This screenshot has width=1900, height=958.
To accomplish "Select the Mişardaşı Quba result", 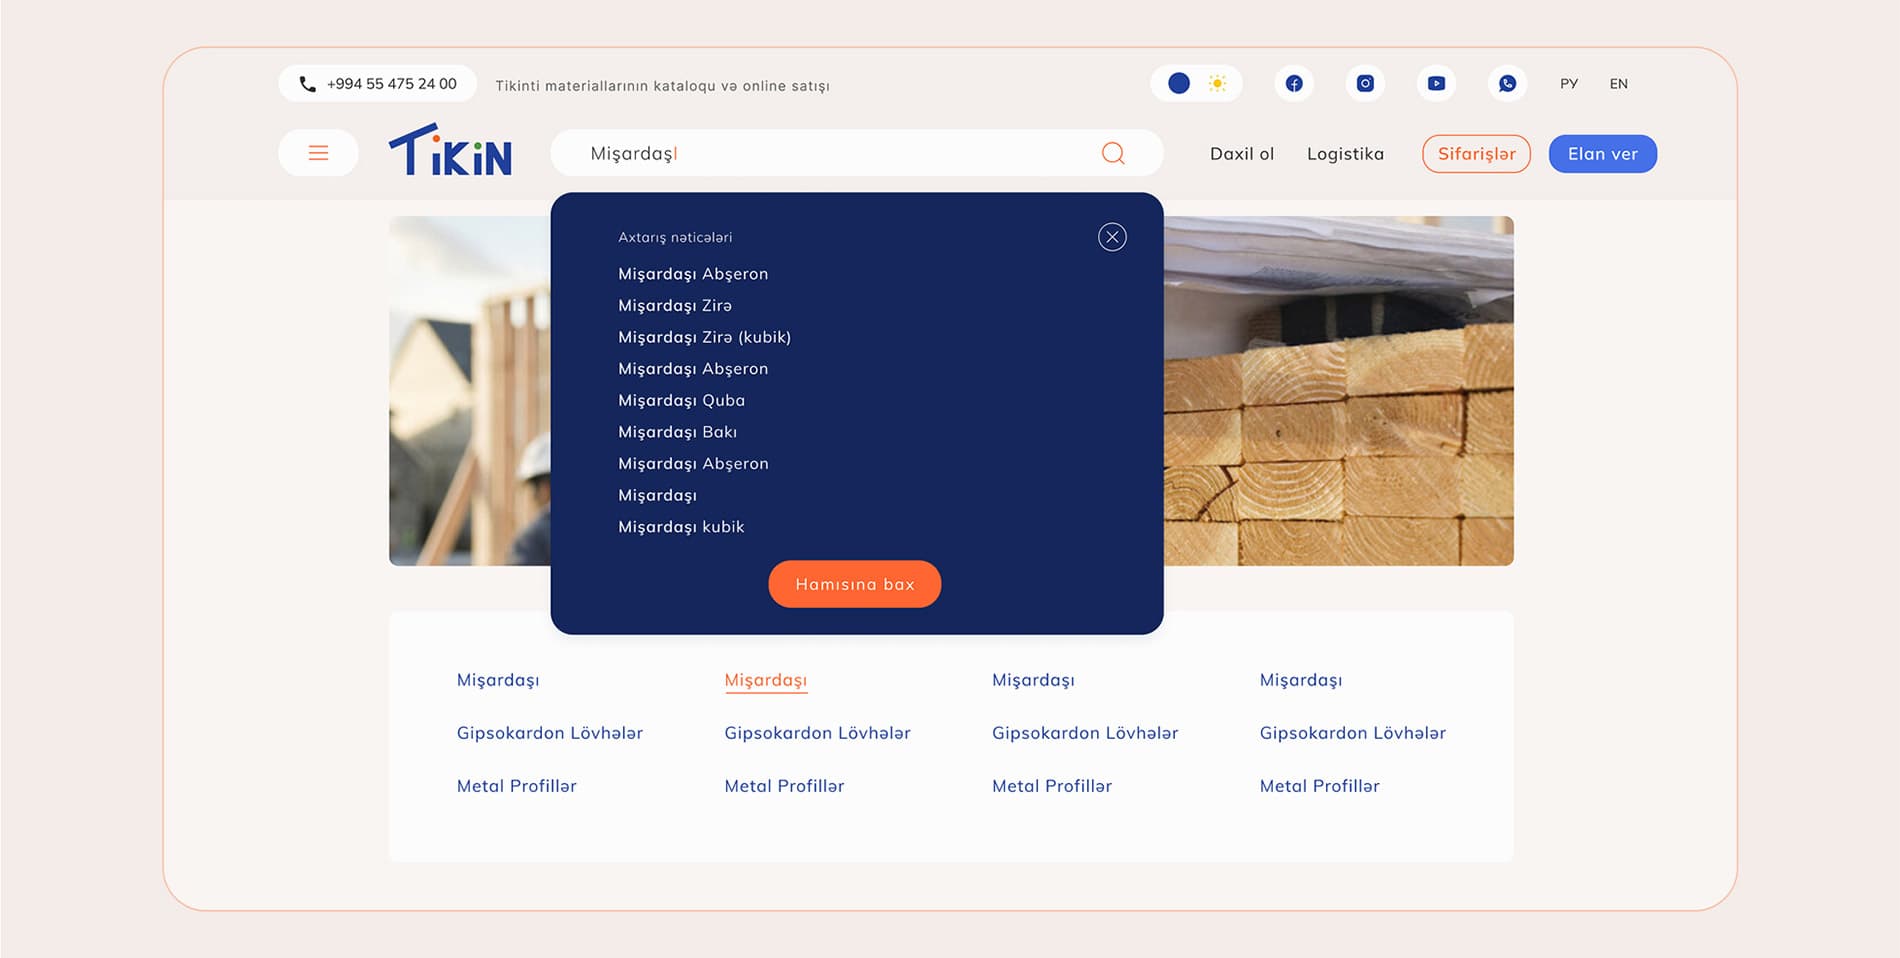I will pos(681,401).
